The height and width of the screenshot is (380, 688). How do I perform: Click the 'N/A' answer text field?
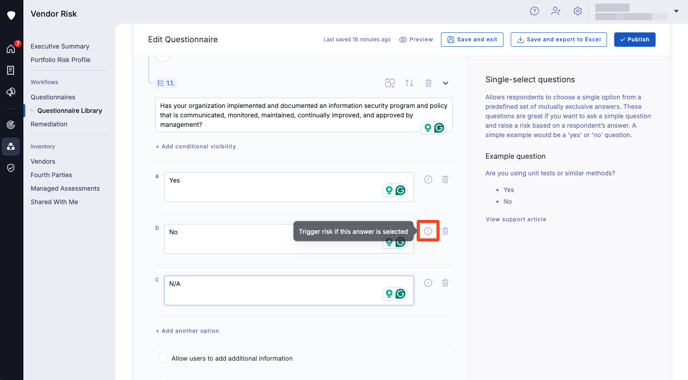(x=289, y=290)
